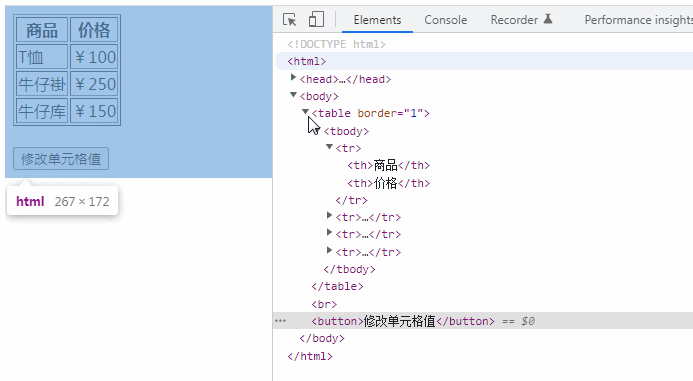
Task: Click the ￥250 price cell
Action: tap(94, 84)
